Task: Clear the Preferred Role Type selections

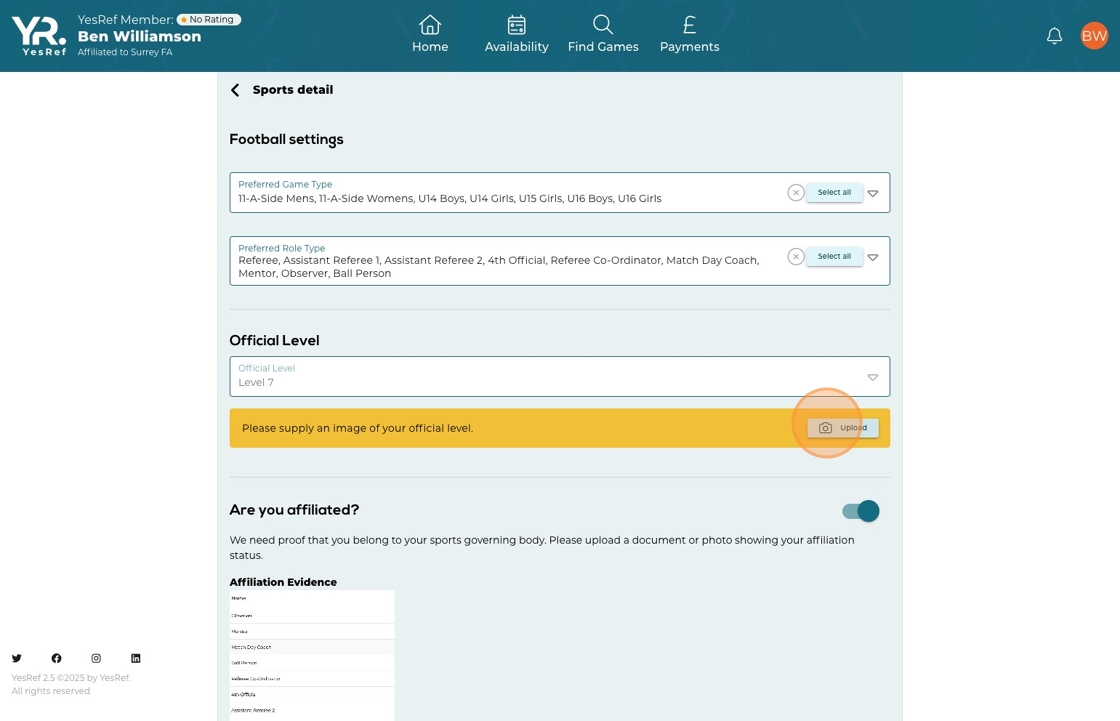Action: [795, 257]
